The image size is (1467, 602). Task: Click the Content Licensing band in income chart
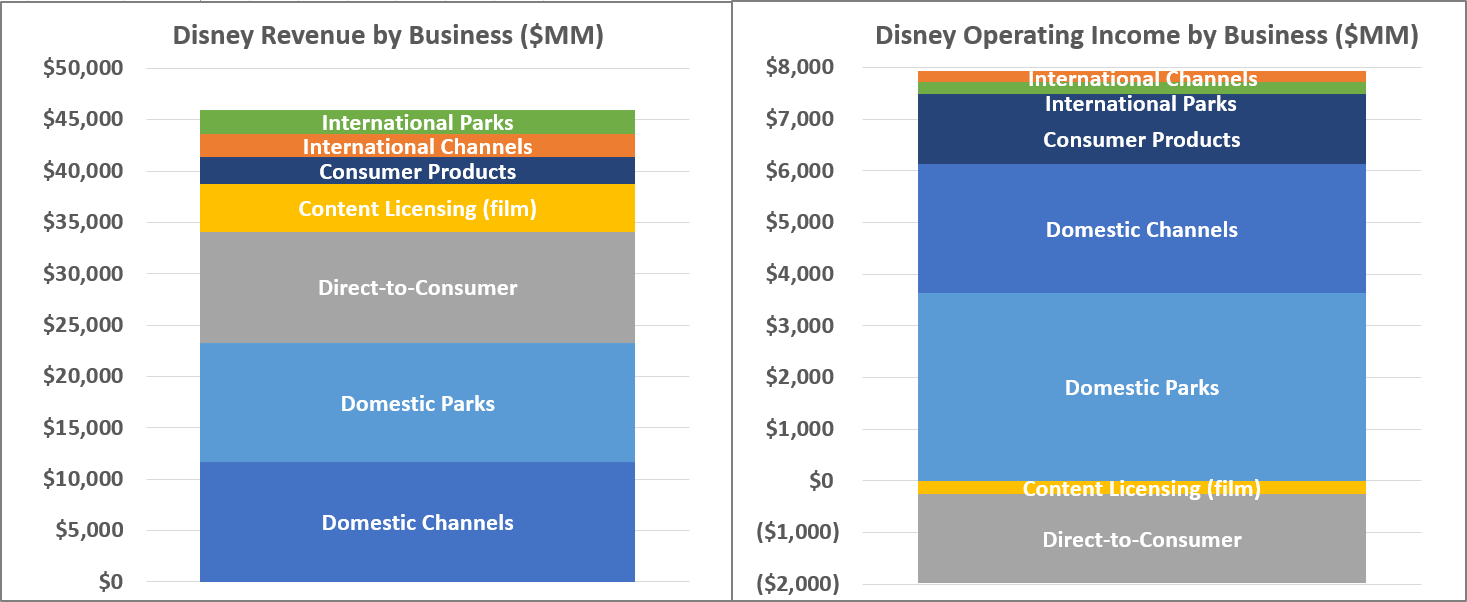[1140, 489]
